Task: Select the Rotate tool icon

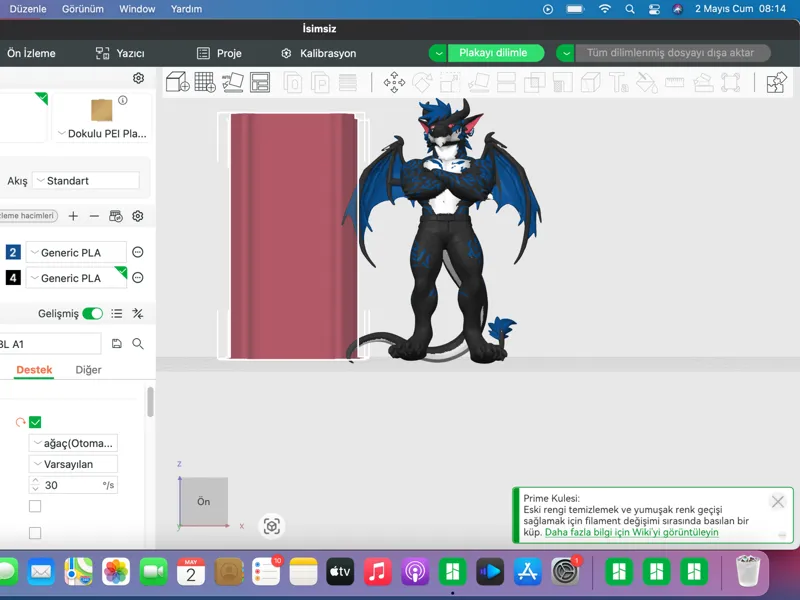Action: (x=422, y=82)
